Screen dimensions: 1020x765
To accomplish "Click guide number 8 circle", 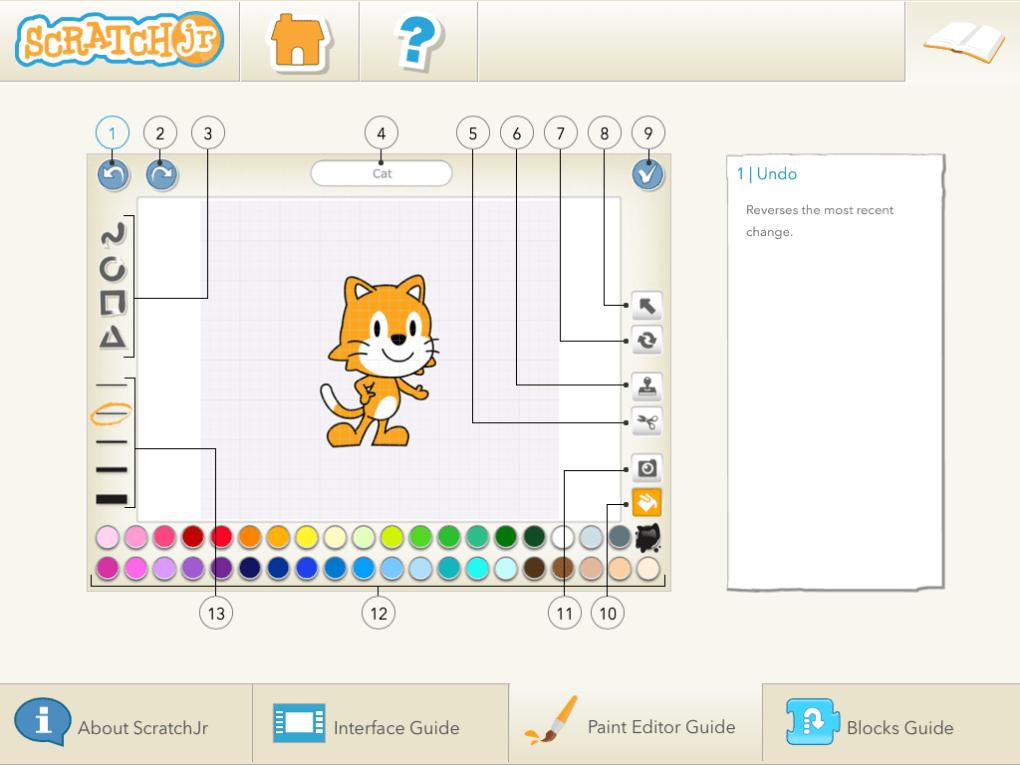I will (x=604, y=133).
